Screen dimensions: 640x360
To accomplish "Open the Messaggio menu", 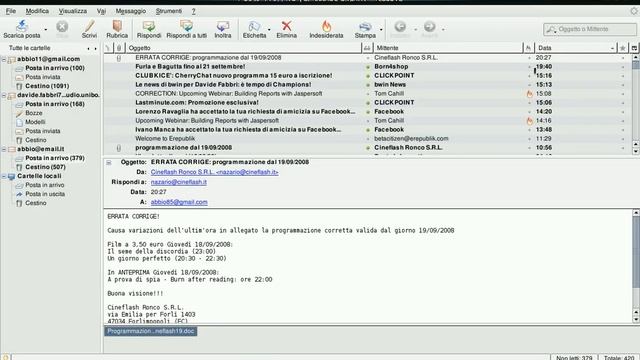I will (x=131, y=11).
